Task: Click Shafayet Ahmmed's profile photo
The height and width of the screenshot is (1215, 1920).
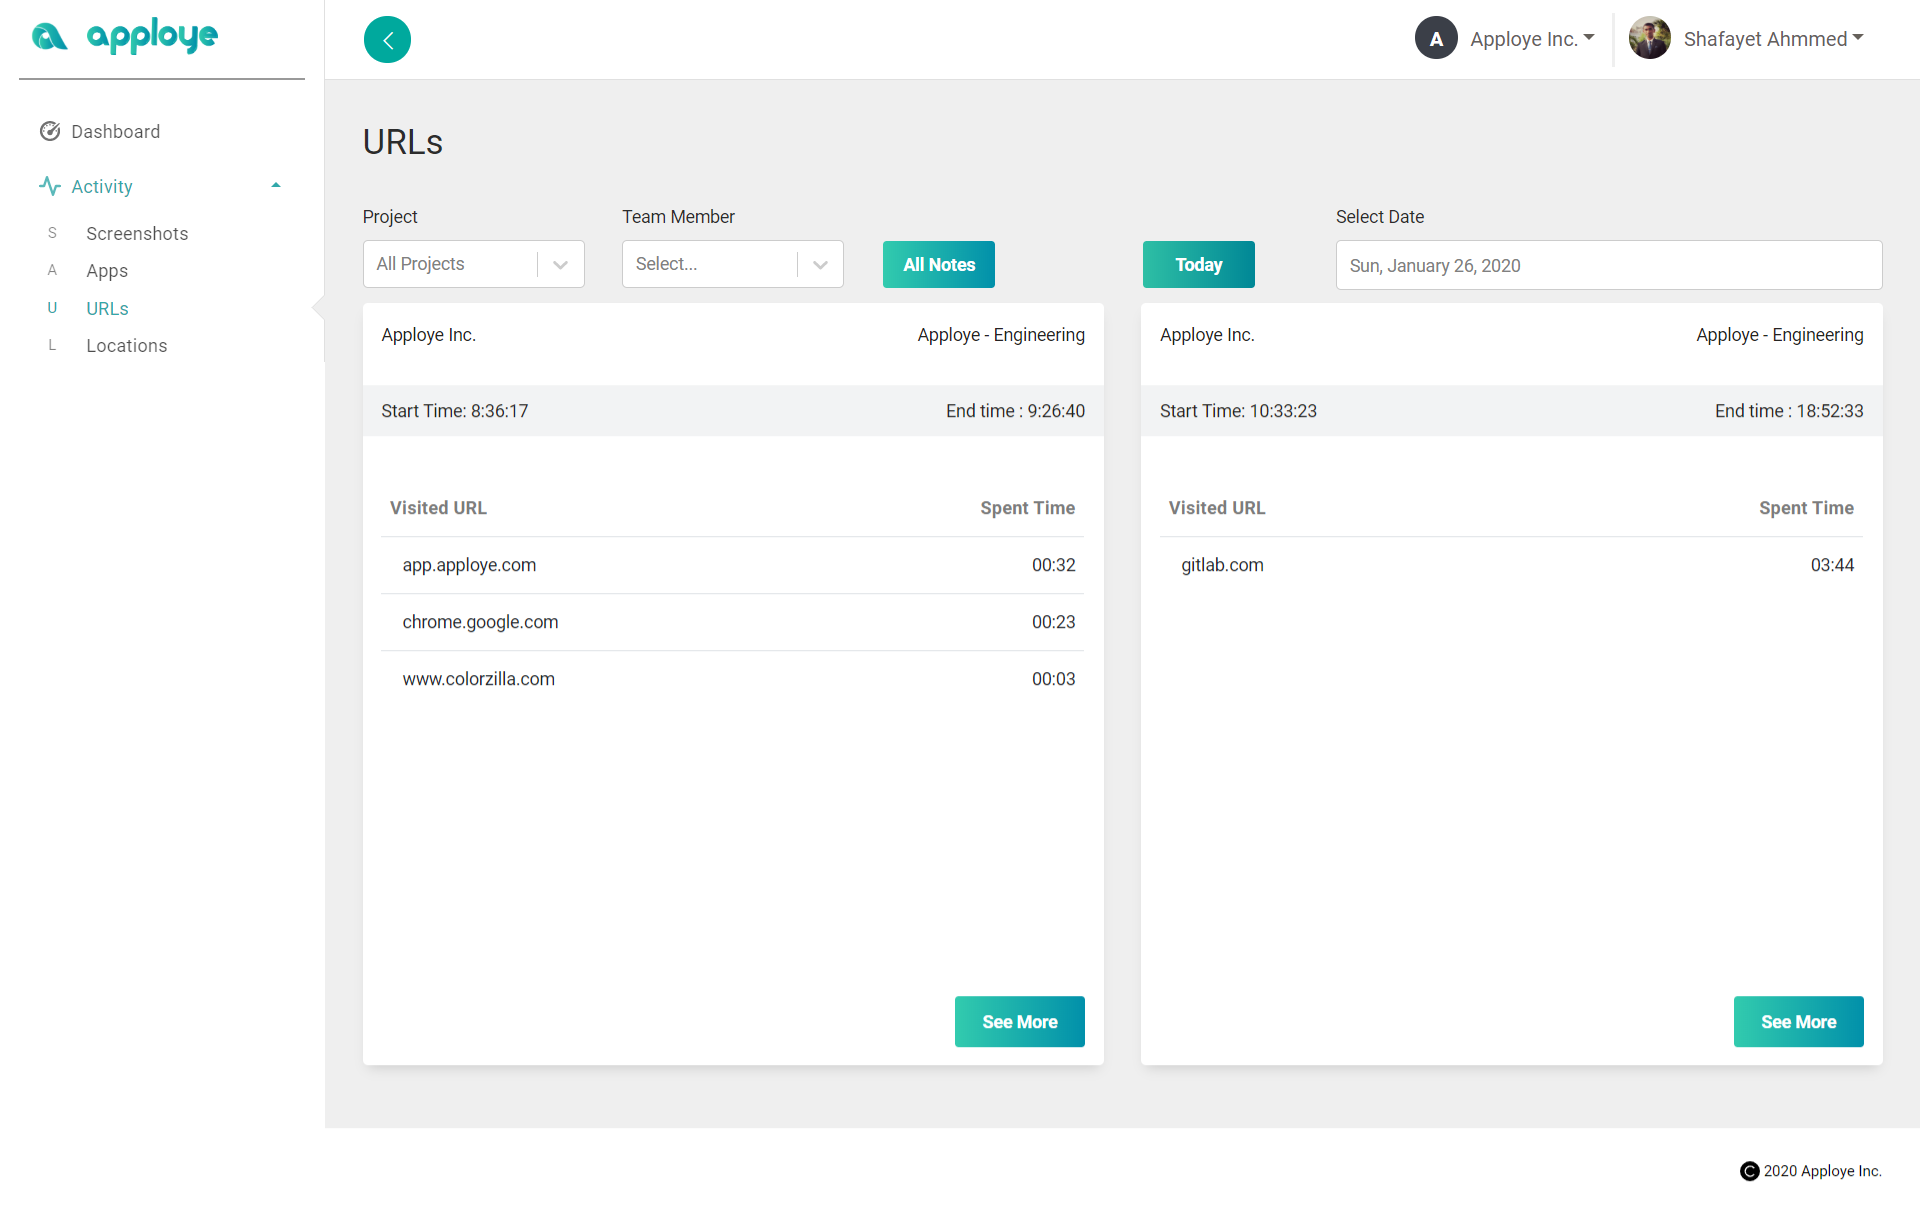Action: (x=1650, y=39)
